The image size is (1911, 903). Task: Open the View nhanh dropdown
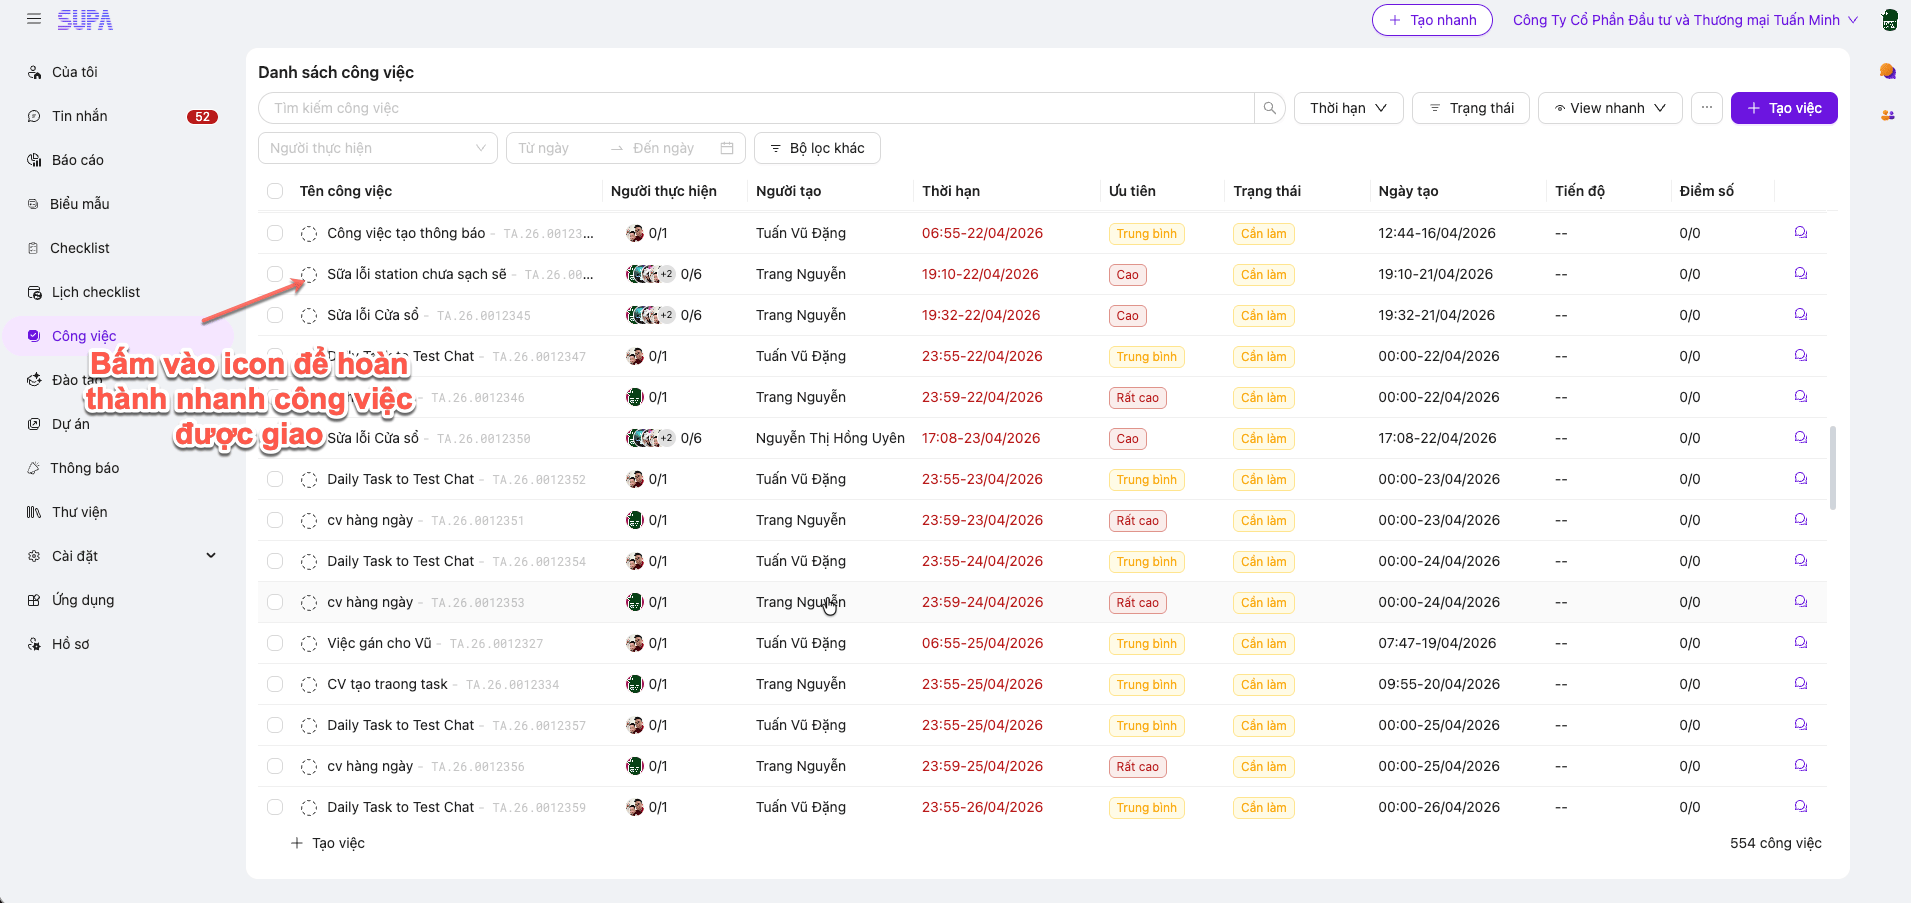pyautogui.click(x=1610, y=108)
